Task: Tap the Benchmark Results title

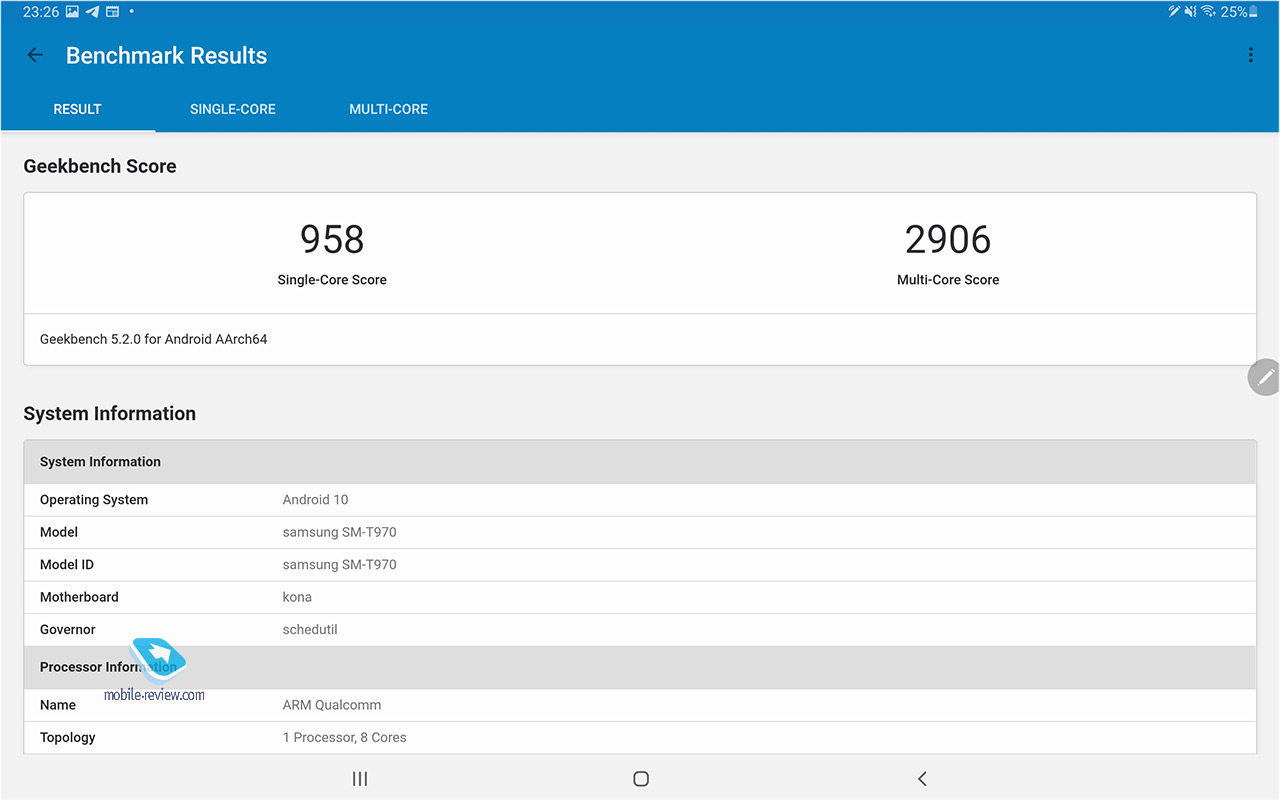Action: click(167, 56)
